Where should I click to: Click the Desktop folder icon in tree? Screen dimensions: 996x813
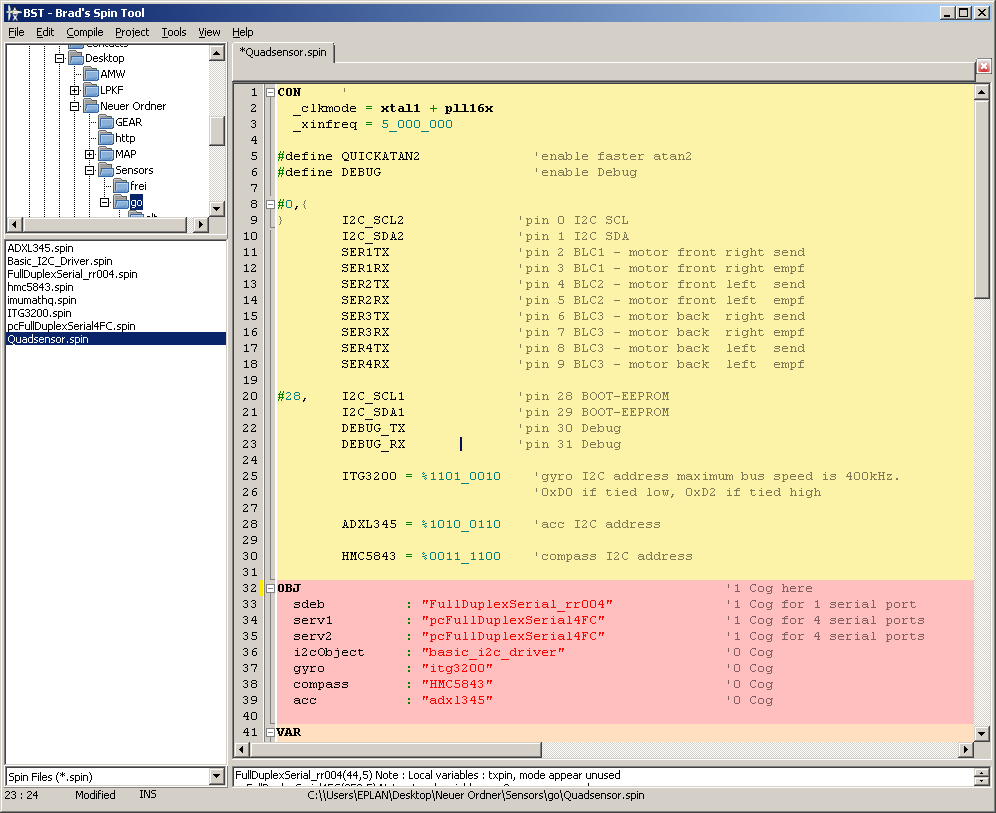point(76,58)
